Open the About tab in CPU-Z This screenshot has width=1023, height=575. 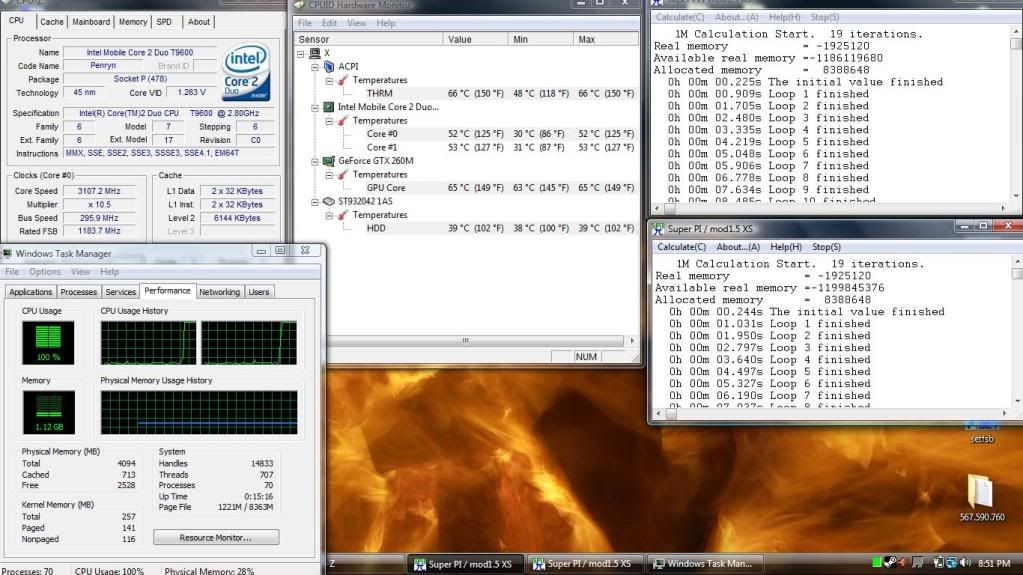pyautogui.click(x=198, y=22)
